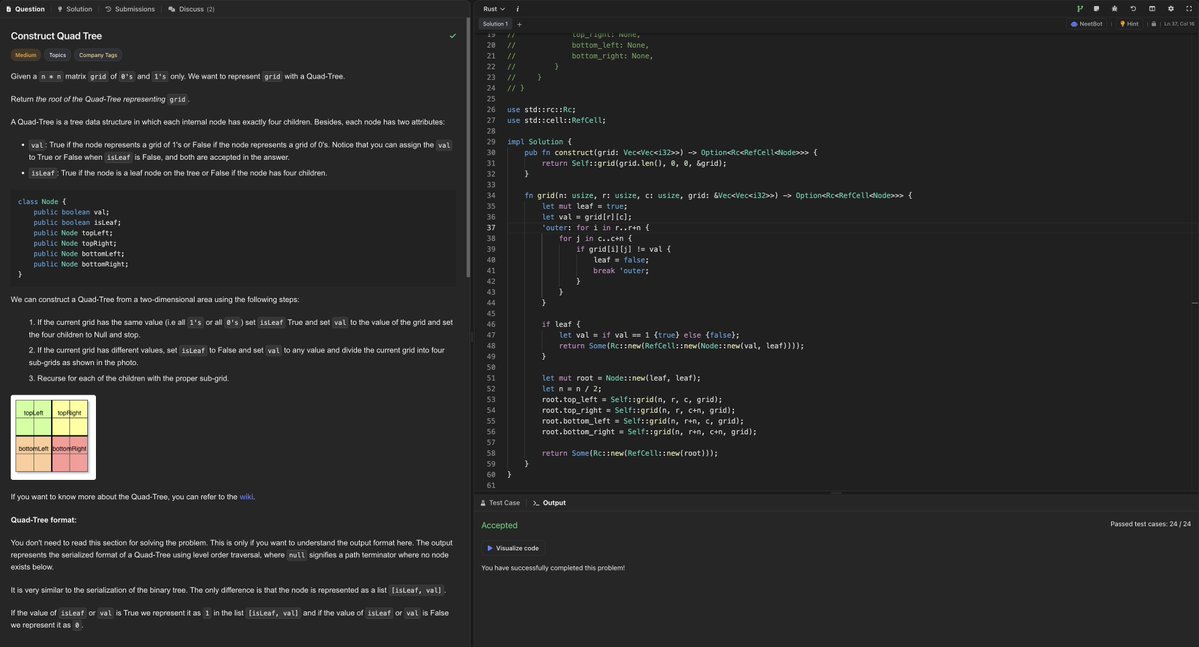Viewport: 1199px width, 647px height.
Task: Follow the wiki link
Action: (x=246, y=496)
